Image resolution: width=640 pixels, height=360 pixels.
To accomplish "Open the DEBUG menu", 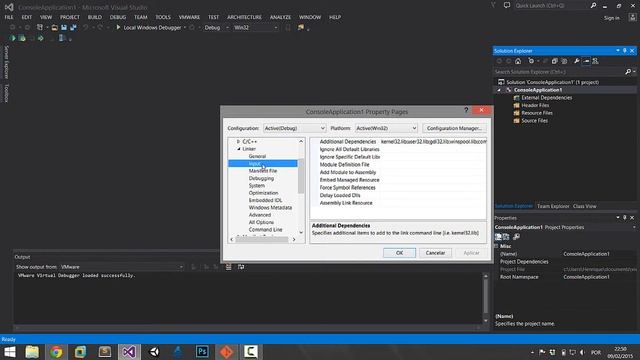I will (118, 17).
